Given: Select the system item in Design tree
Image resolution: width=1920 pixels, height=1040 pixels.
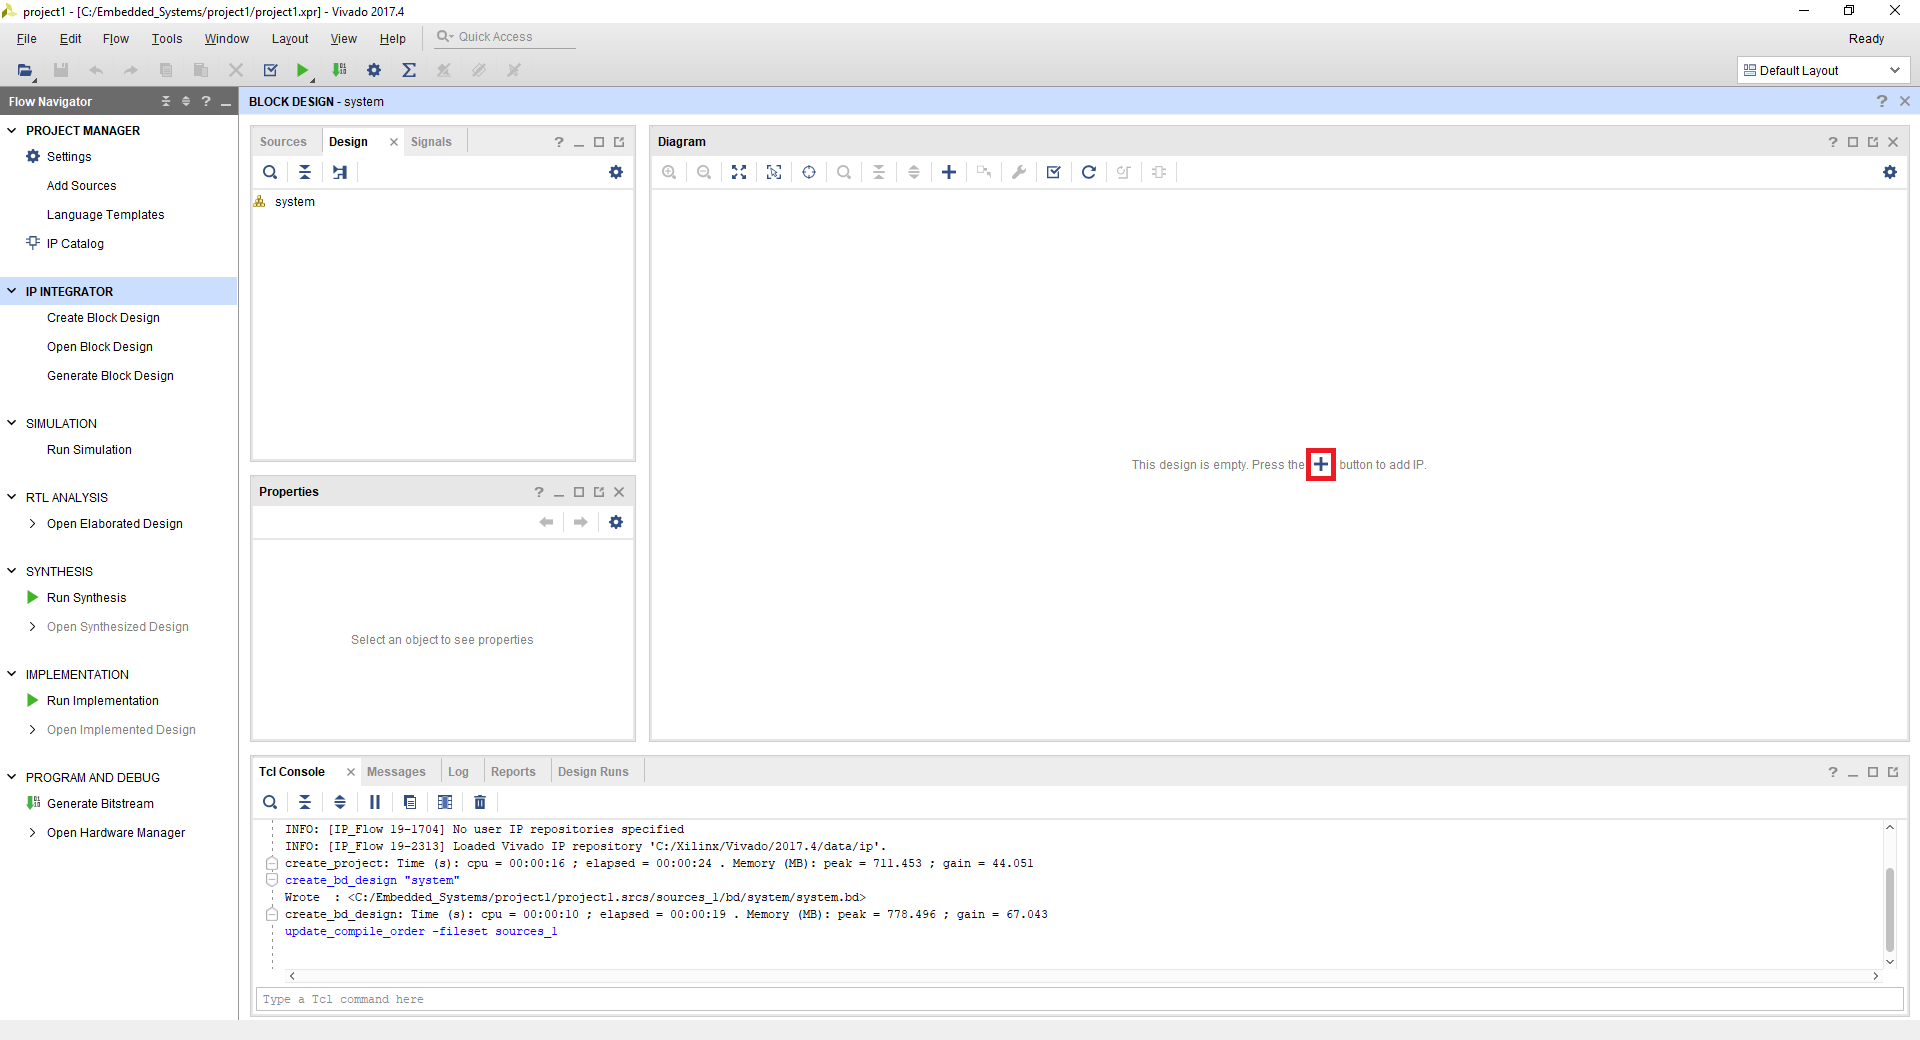Looking at the screenshot, I should click(x=294, y=202).
